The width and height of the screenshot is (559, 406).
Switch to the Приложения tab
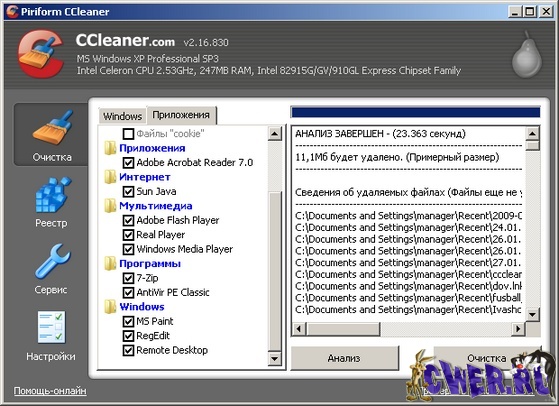tap(181, 115)
